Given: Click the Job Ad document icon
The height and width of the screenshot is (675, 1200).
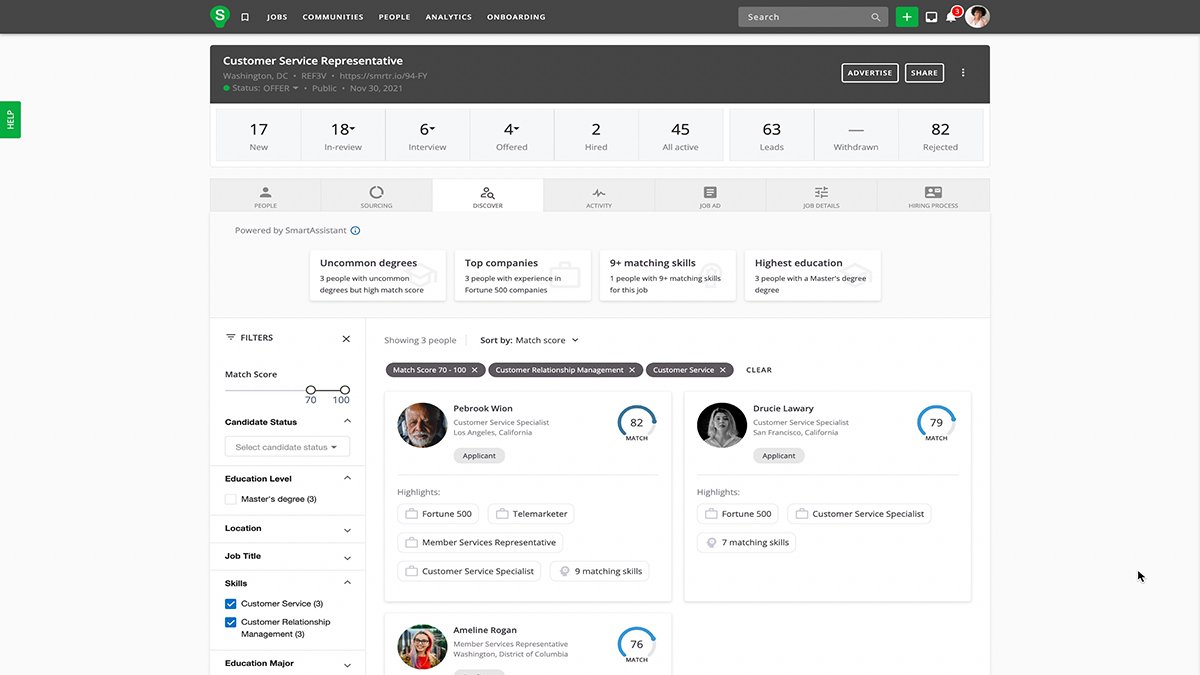Looking at the screenshot, I should [x=710, y=195].
